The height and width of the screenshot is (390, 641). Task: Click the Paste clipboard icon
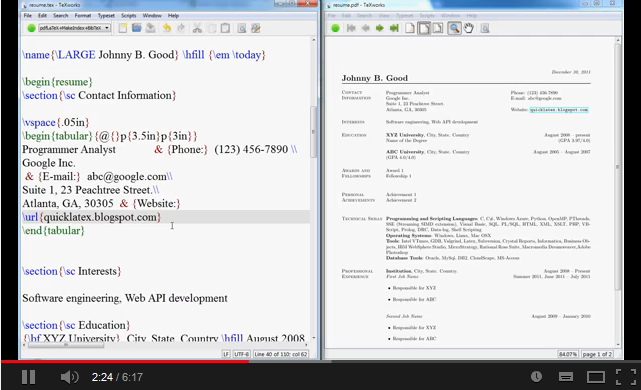(225, 28)
